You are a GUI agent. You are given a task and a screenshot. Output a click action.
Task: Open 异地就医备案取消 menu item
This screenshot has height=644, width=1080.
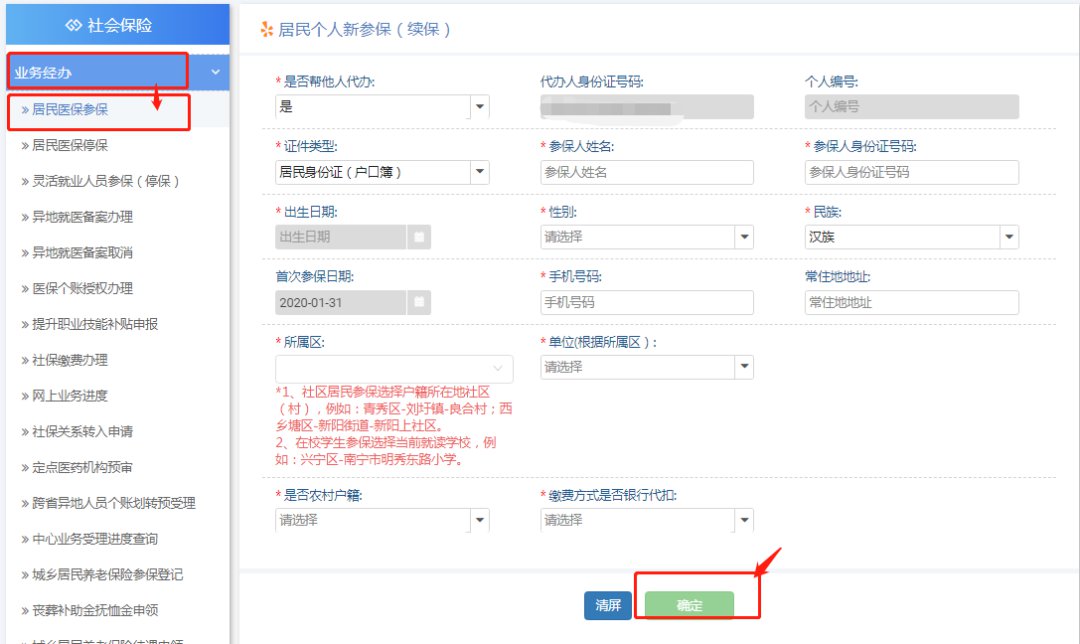tap(76, 253)
